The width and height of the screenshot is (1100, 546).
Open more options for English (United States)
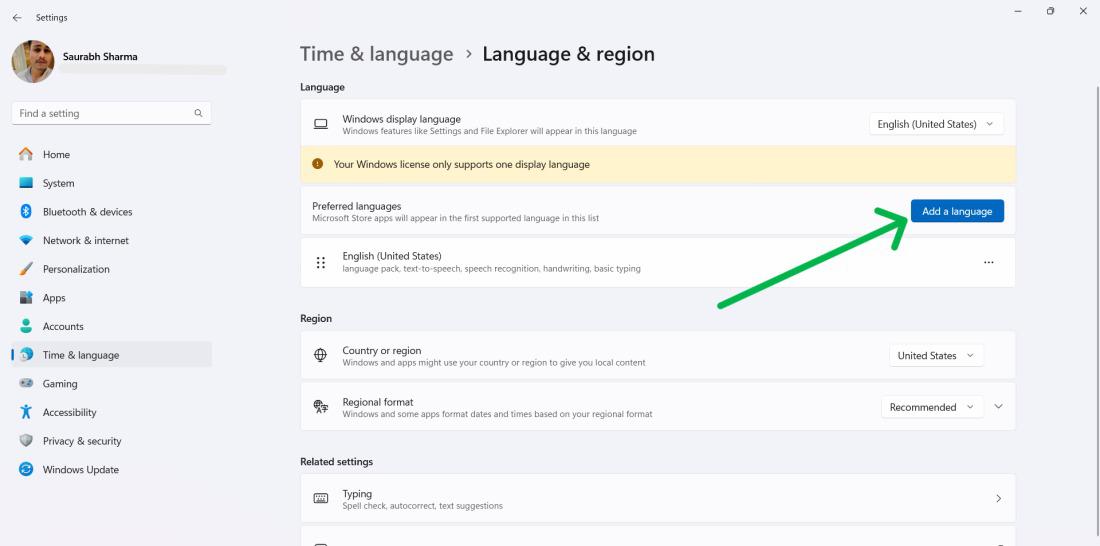[x=988, y=262]
